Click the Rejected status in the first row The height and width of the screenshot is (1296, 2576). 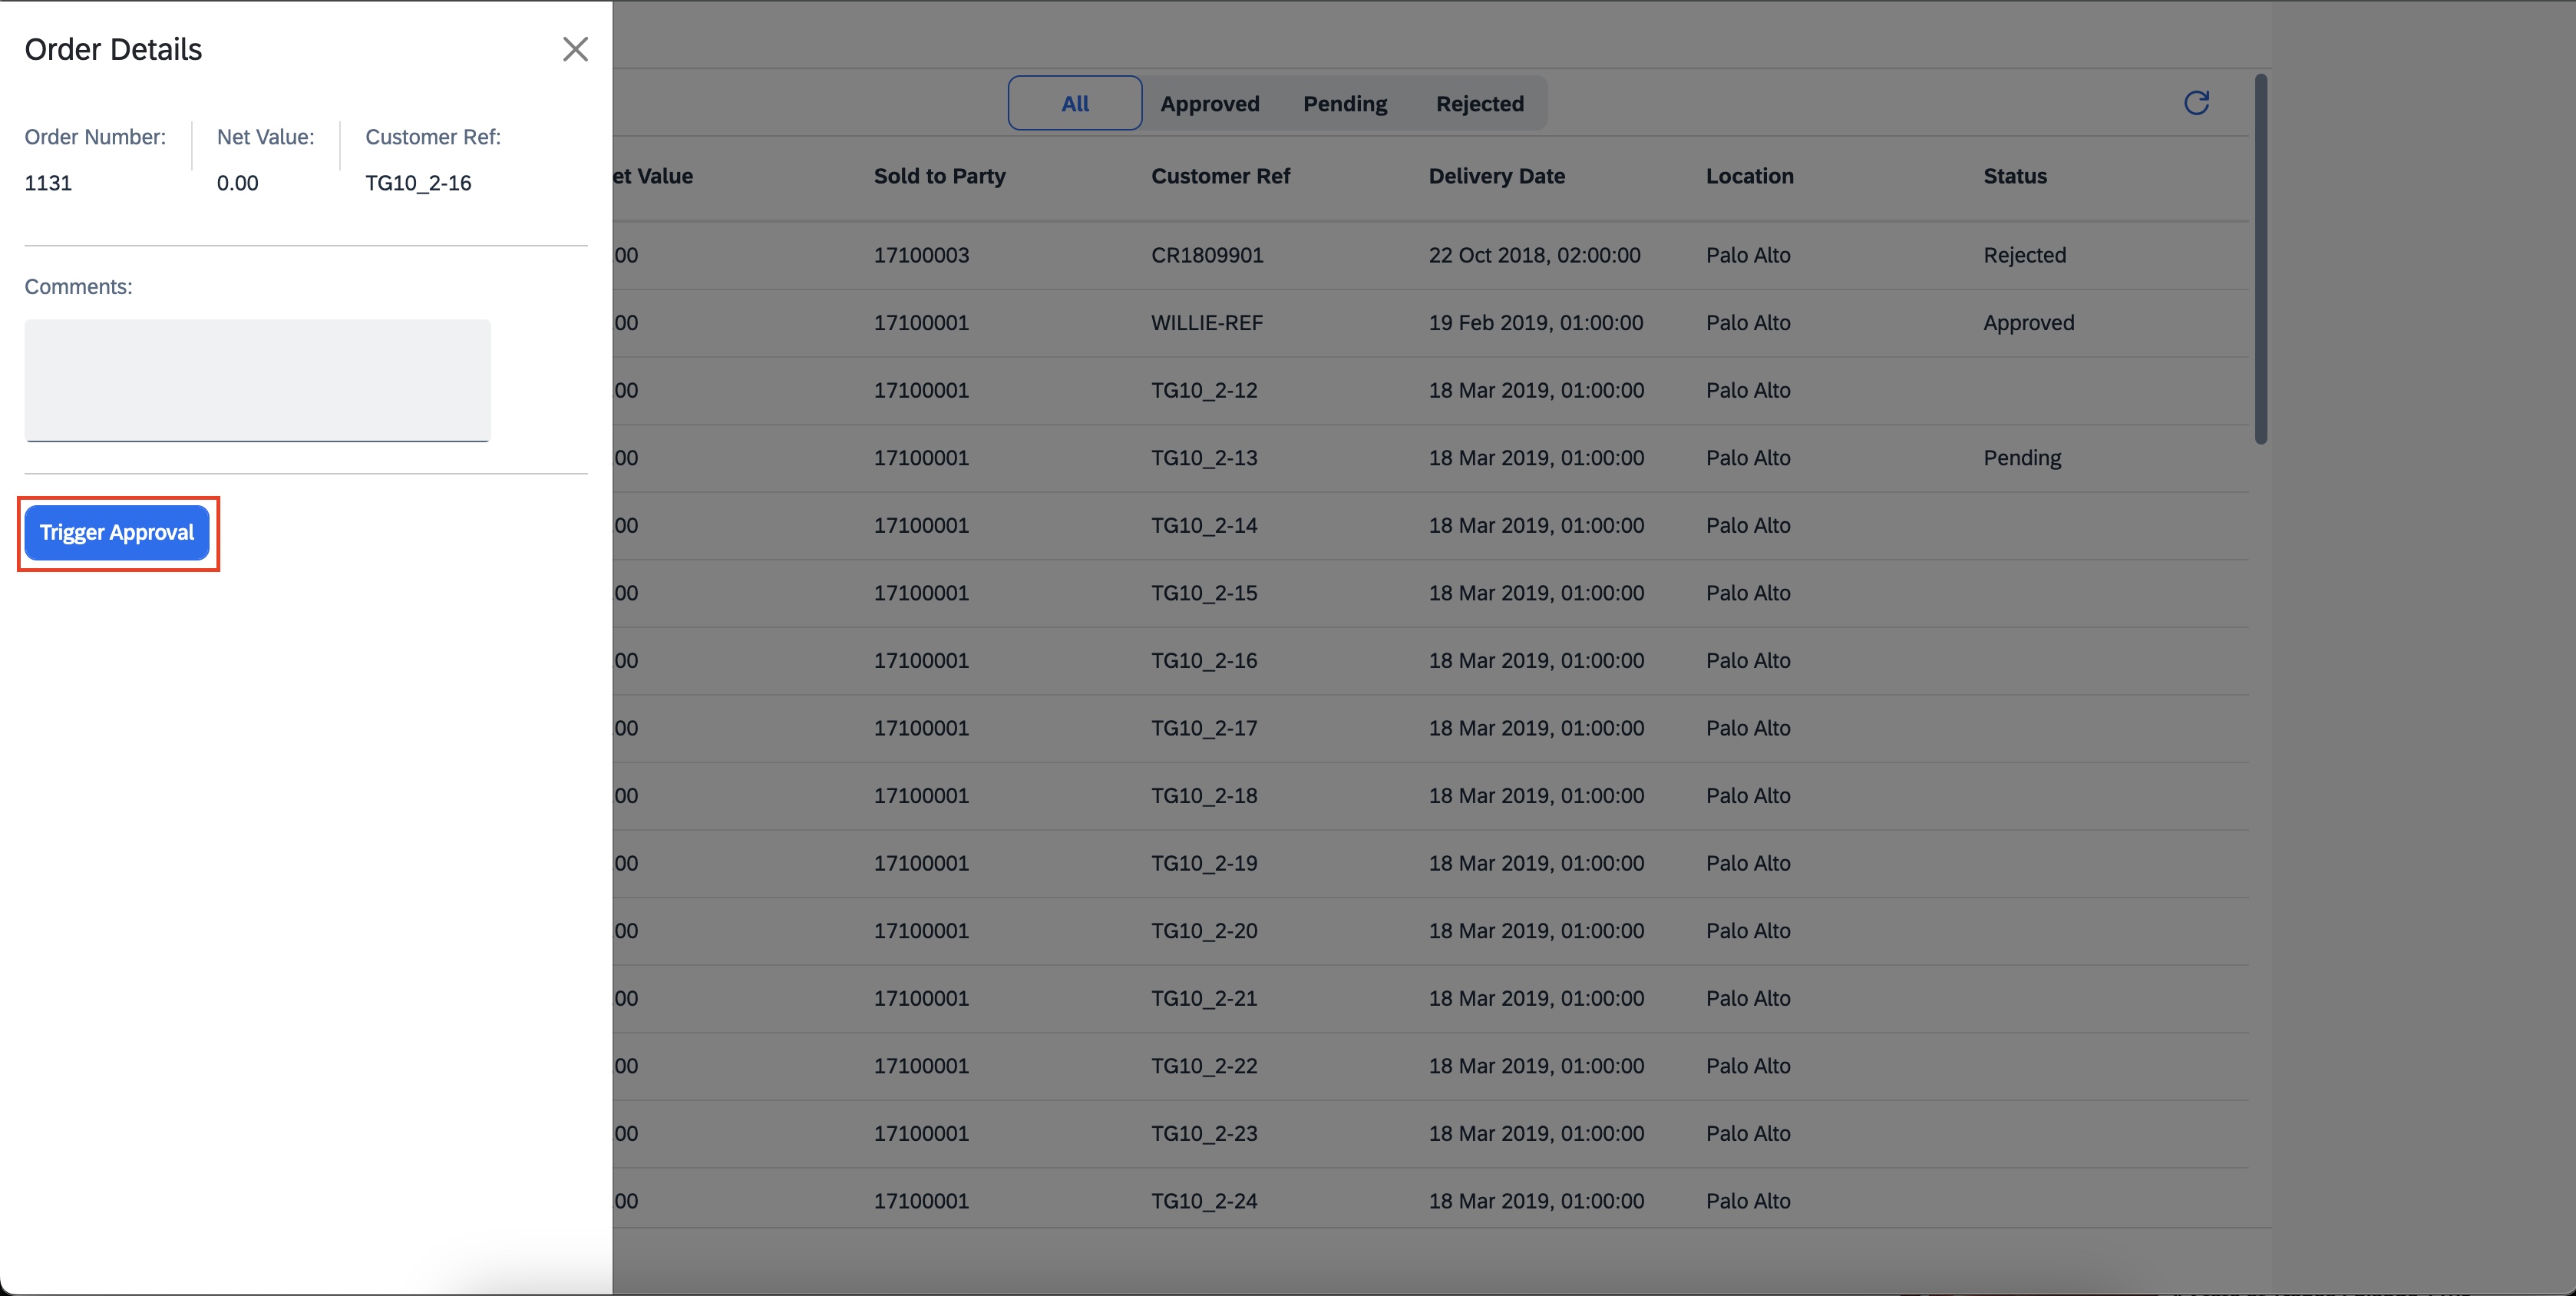2024,255
